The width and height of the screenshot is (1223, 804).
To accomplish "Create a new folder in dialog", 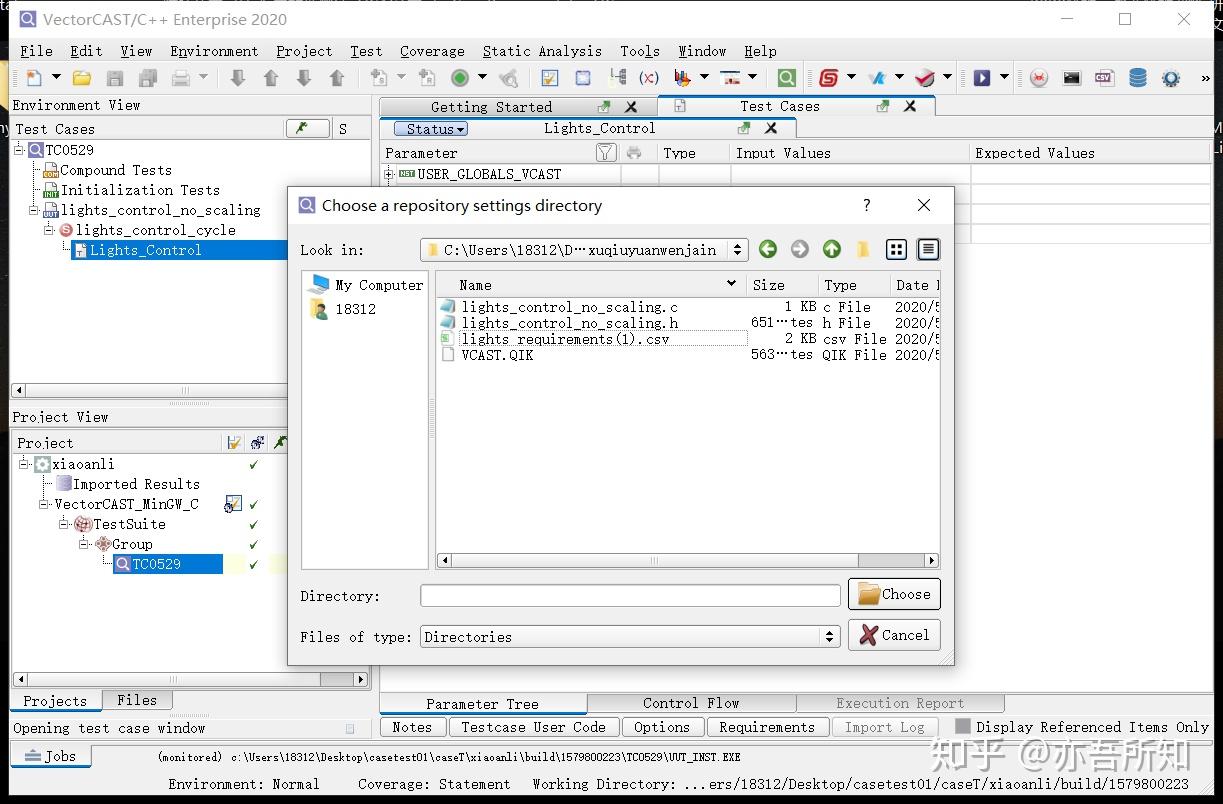I will (863, 250).
